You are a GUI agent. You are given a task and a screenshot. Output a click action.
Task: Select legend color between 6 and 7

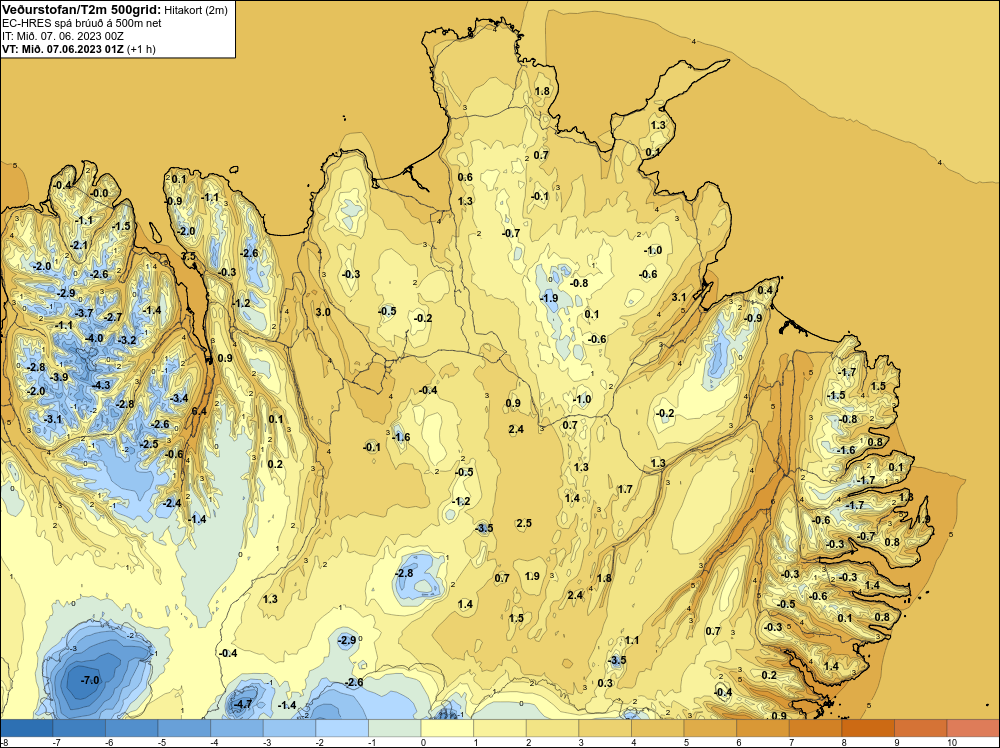point(763,728)
